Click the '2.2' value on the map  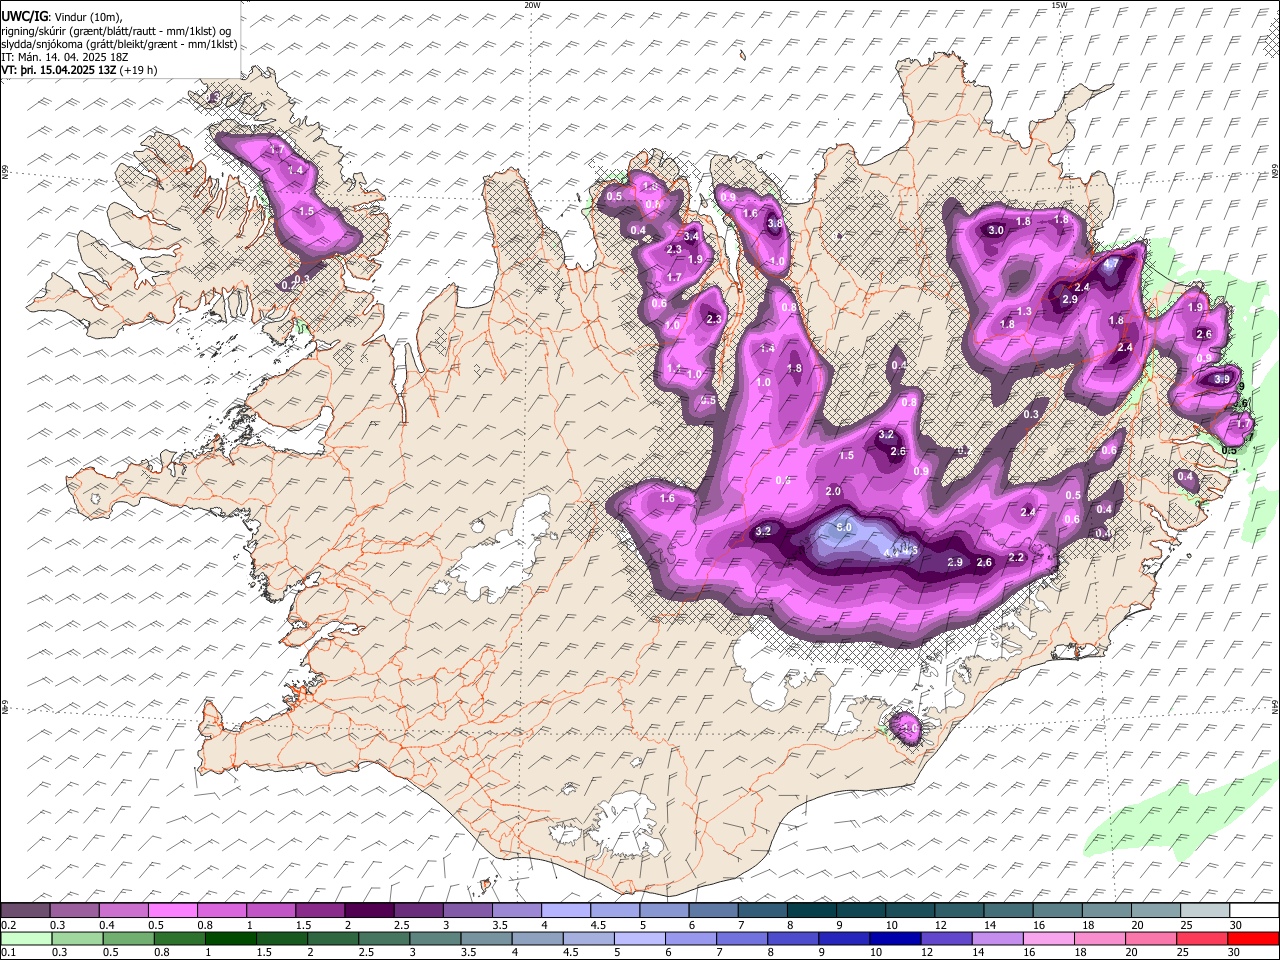[x=1016, y=557]
